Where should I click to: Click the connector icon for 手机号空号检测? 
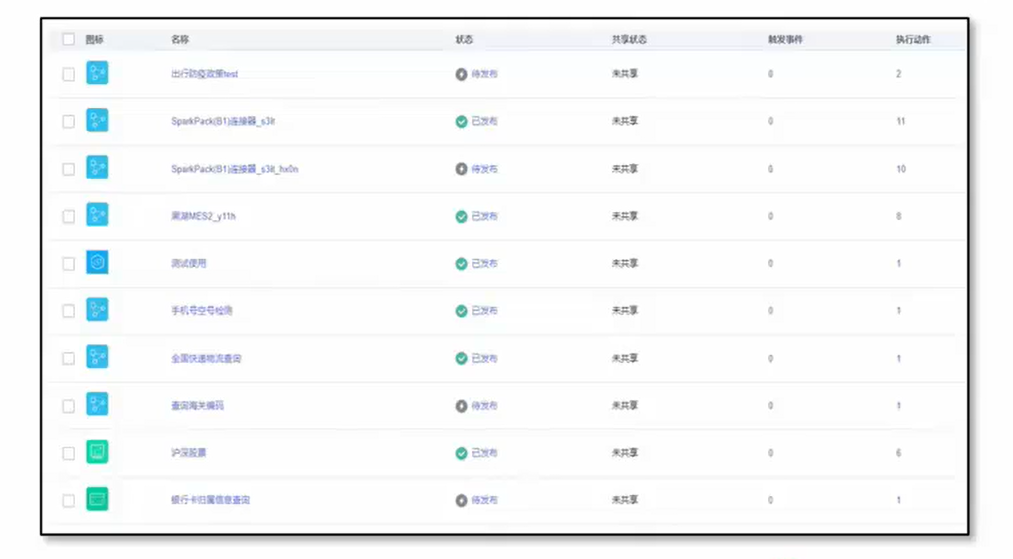coord(97,310)
